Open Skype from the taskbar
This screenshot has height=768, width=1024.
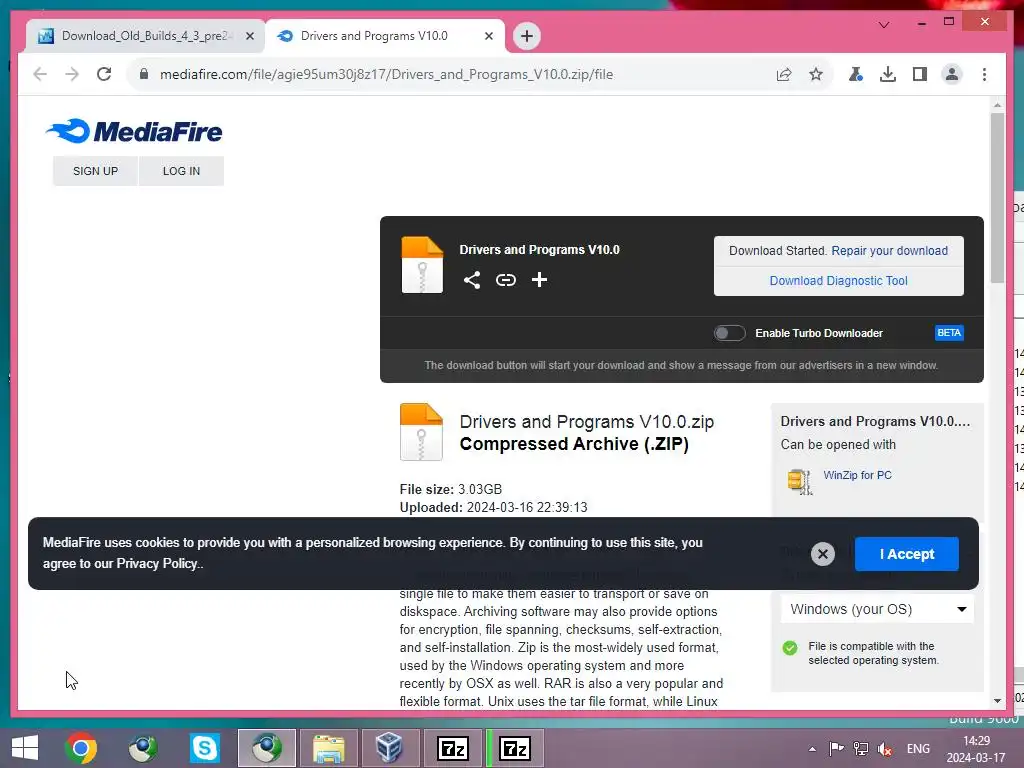coord(204,748)
